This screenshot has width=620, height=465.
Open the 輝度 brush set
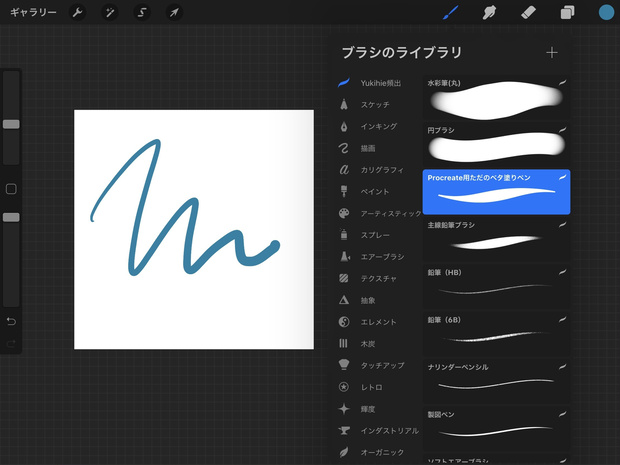[x=378, y=409]
